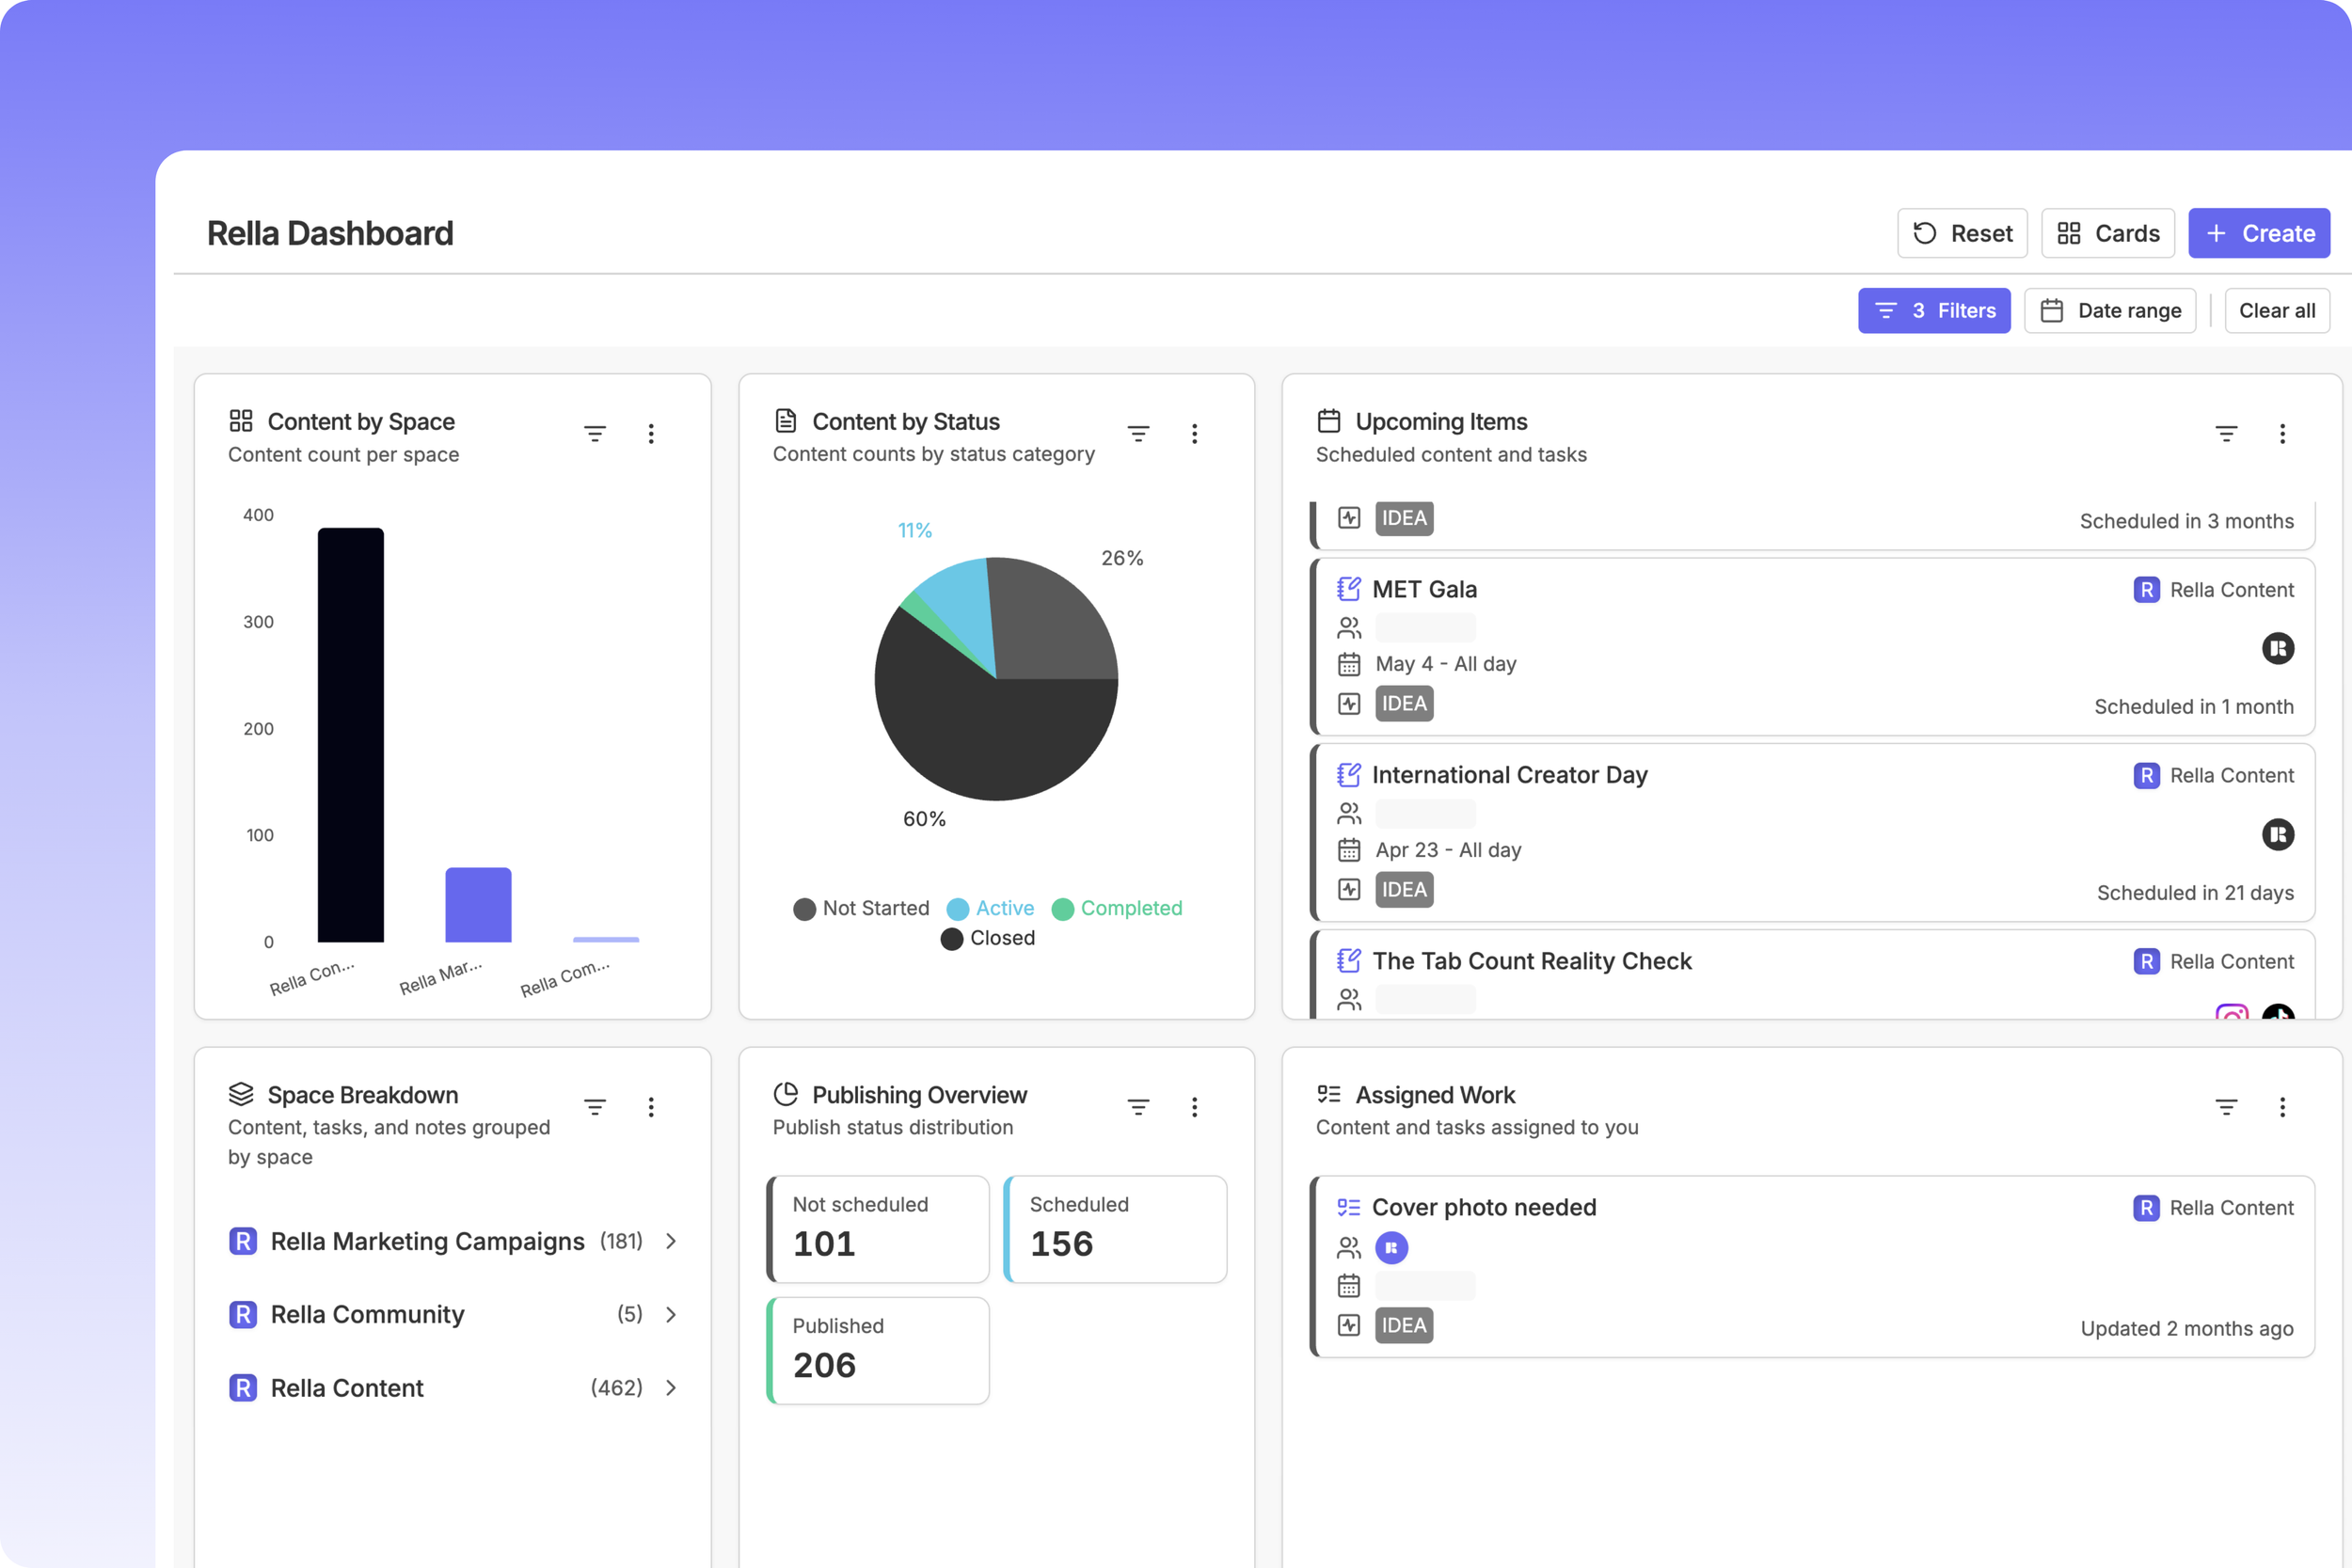The height and width of the screenshot is (1568, 2352).
Task: Open filter icon on Content by Space card
Action: [595, 433]
